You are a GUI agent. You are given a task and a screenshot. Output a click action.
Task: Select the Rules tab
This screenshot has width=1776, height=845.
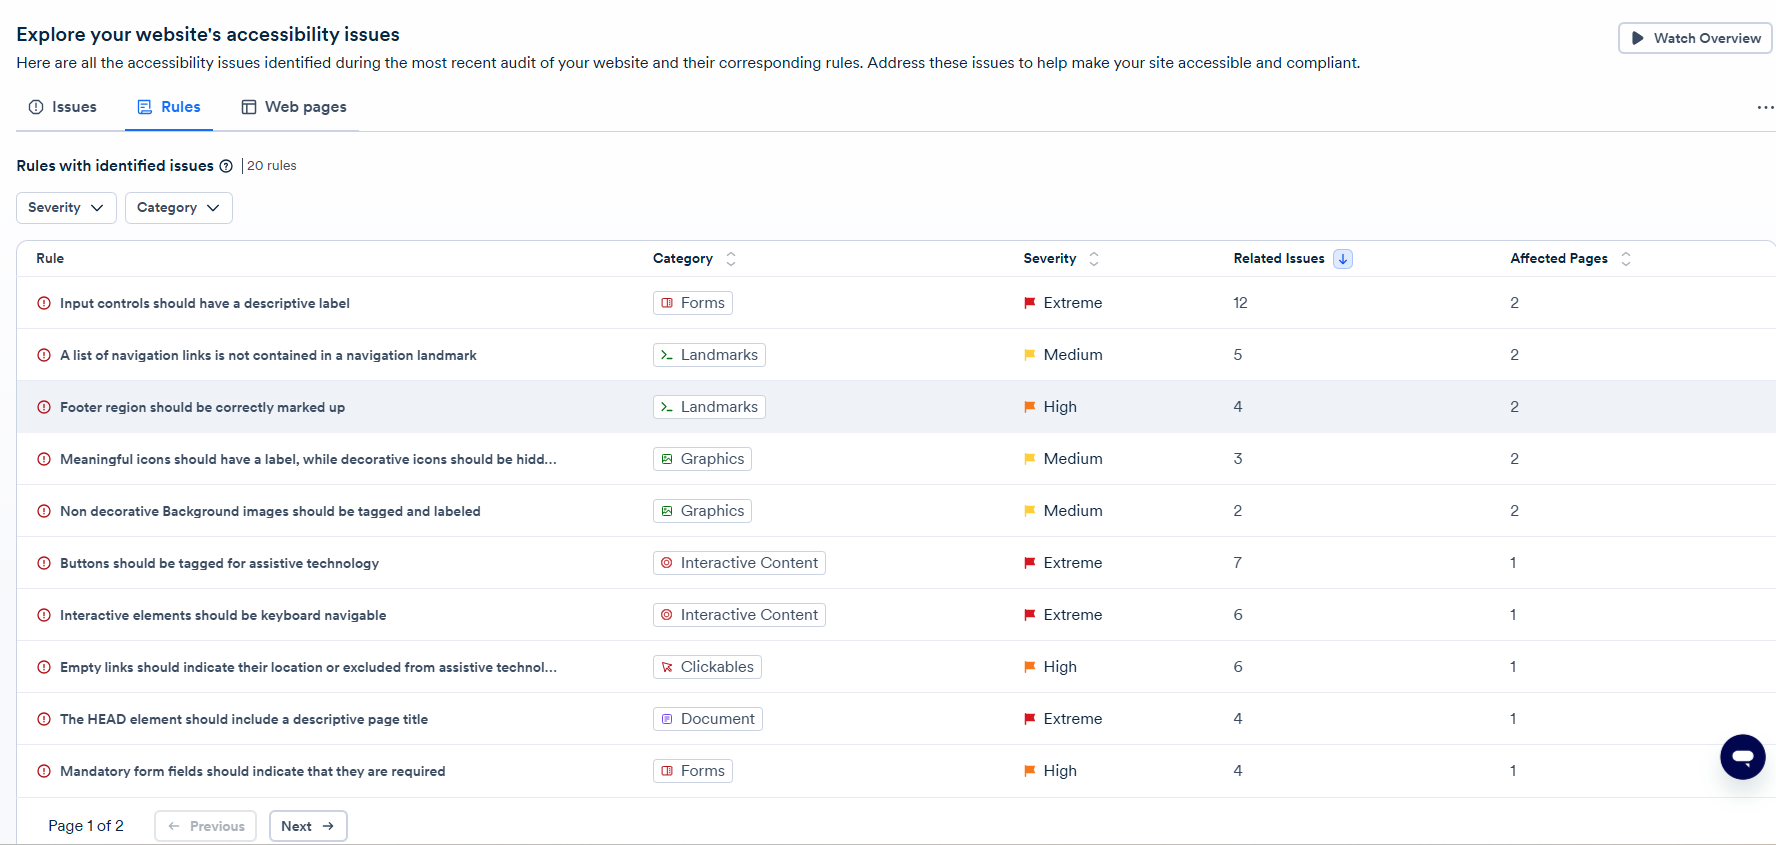pyautogui.click(x=169, y=107)
